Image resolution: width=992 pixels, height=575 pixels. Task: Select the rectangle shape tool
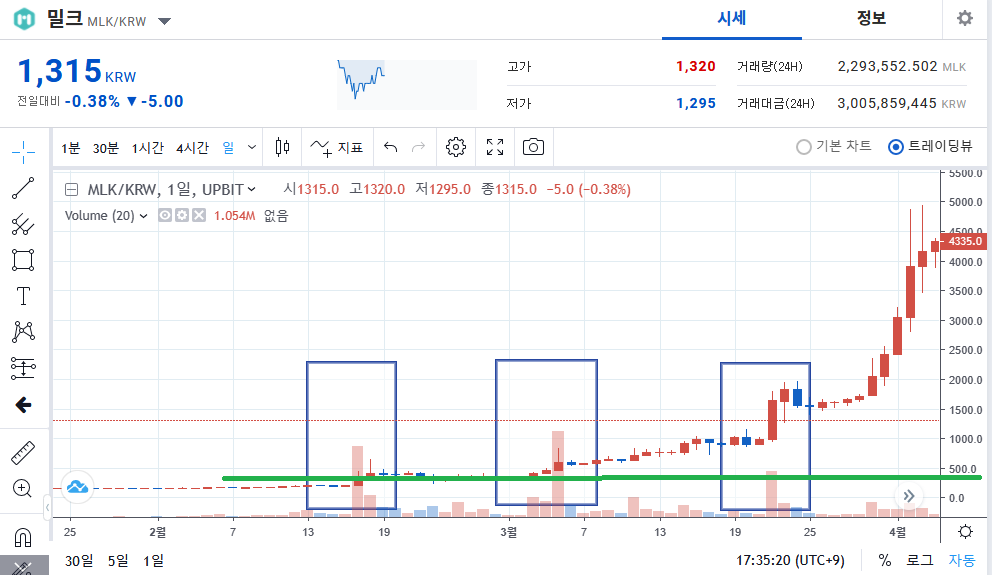click(x=23, y=260)
